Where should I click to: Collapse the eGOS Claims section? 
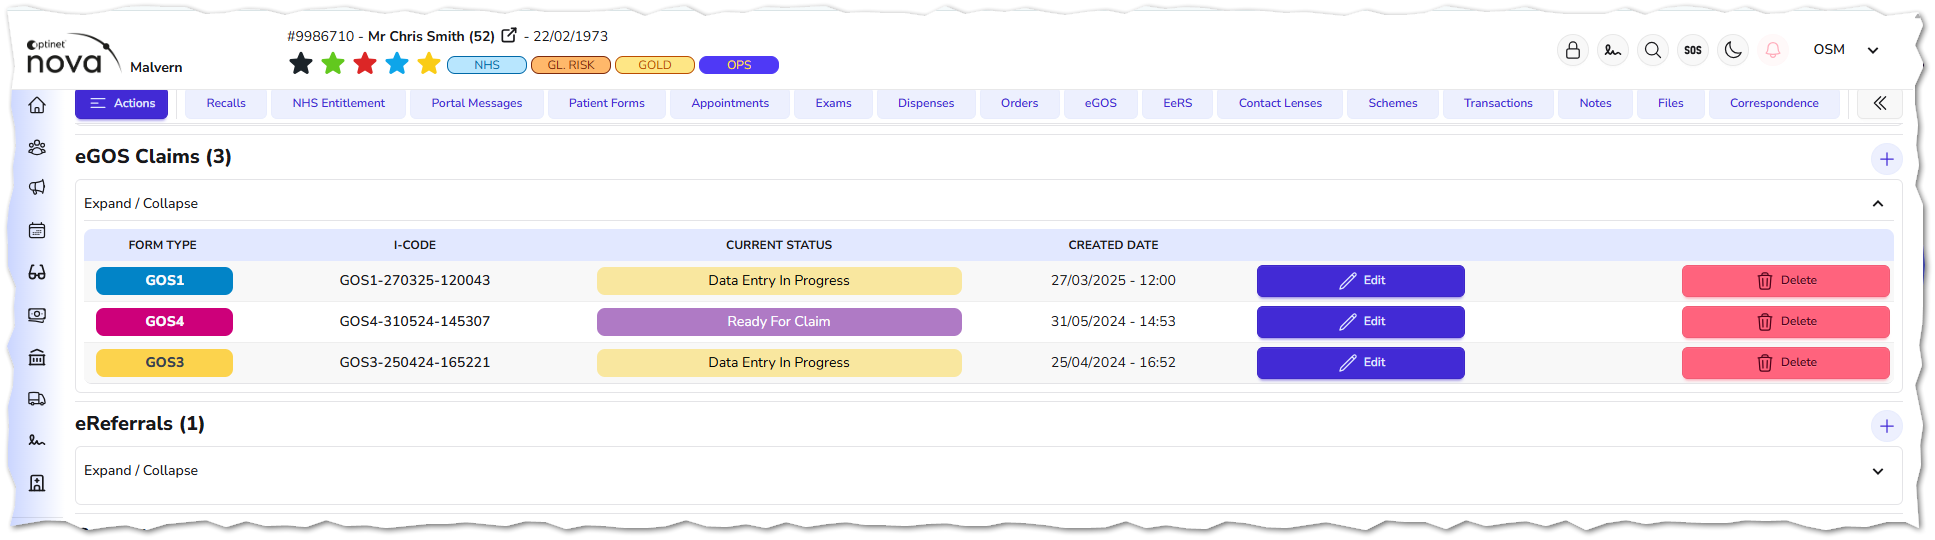(1877, 204)
